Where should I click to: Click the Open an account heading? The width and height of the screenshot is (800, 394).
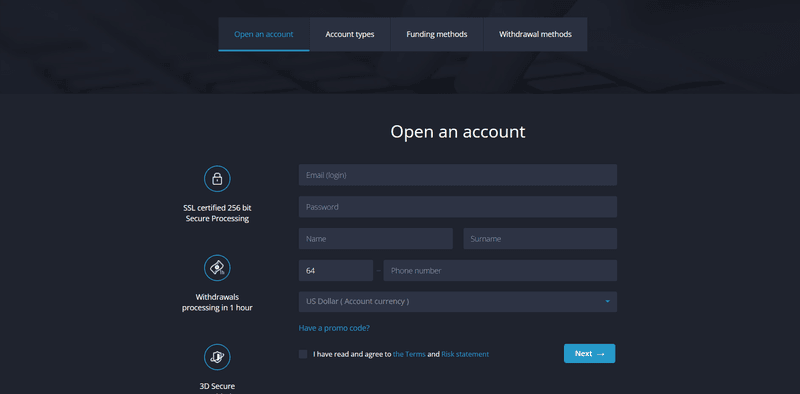point(458,132)
